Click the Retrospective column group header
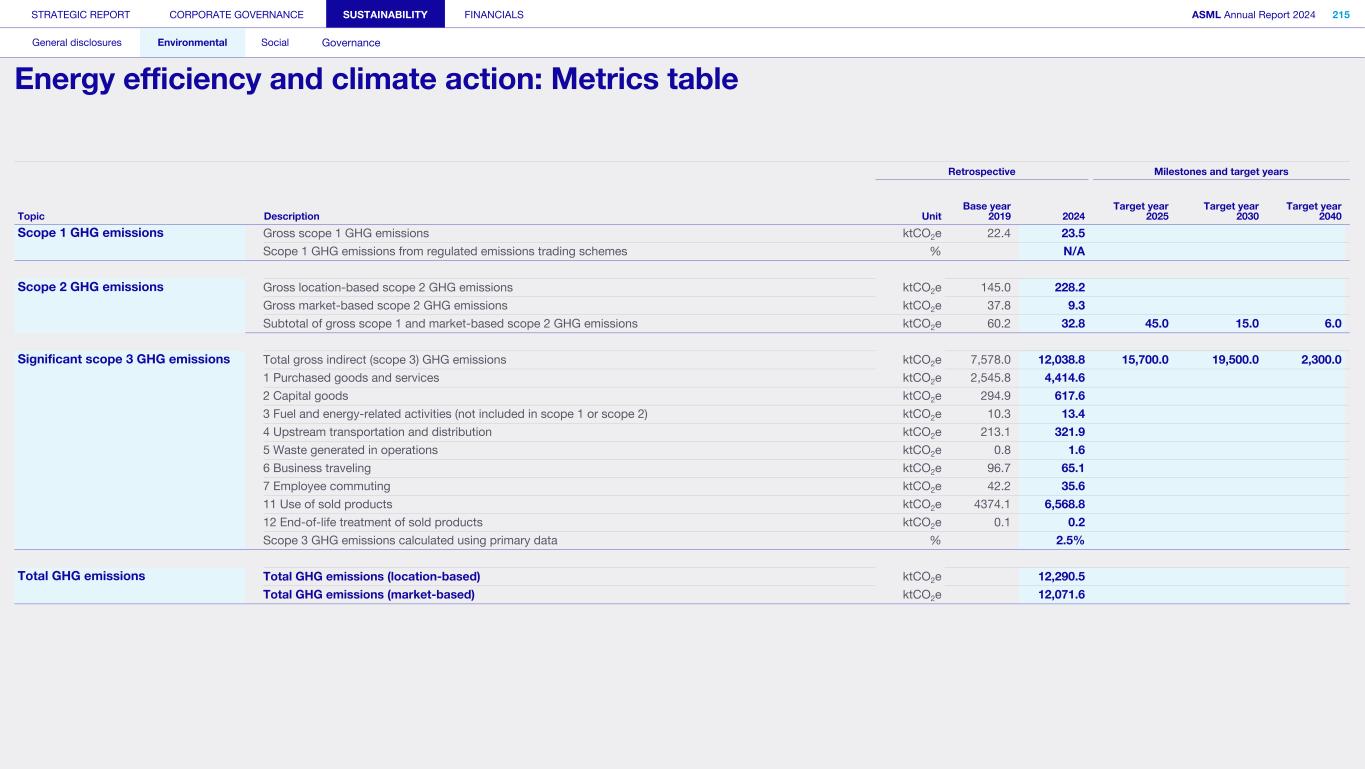1365x769 pixels. (981, 172)
